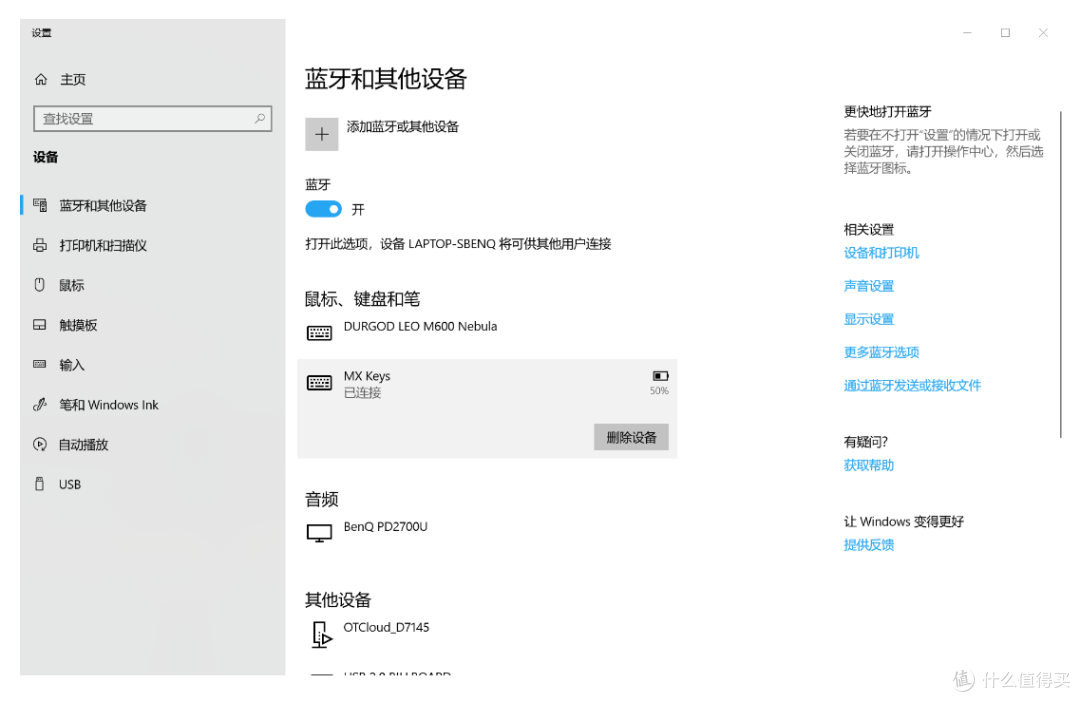Viewport: 1080px width, 702px height.
Task: Open 设备和打印机 link
Action: point(881,253)
